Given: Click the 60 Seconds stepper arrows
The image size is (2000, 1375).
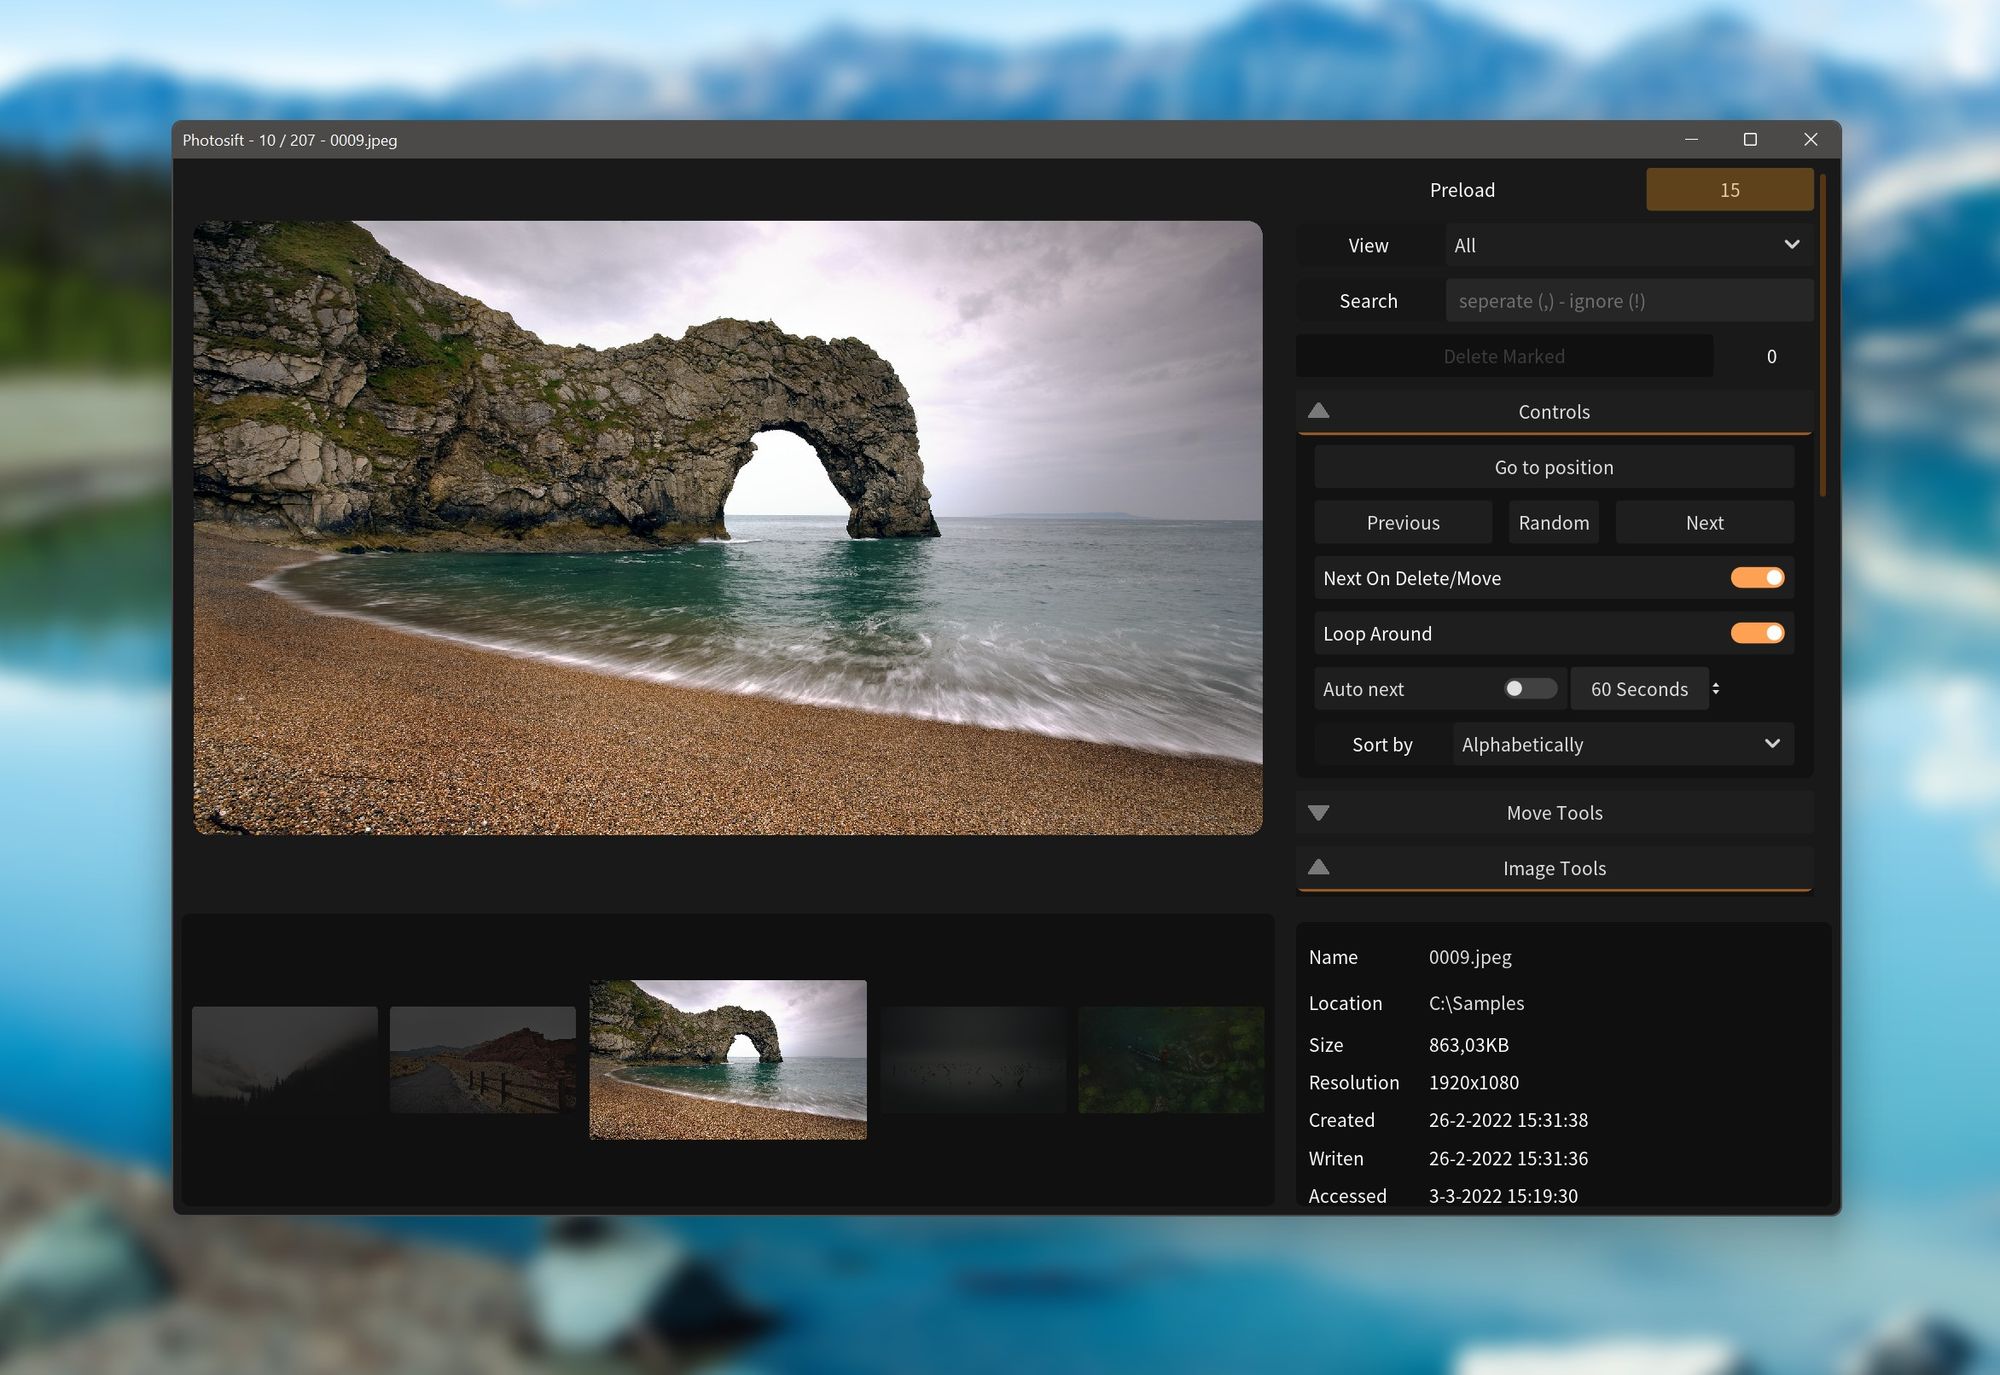Looking at the screenshot, I should coord(1716,689).
